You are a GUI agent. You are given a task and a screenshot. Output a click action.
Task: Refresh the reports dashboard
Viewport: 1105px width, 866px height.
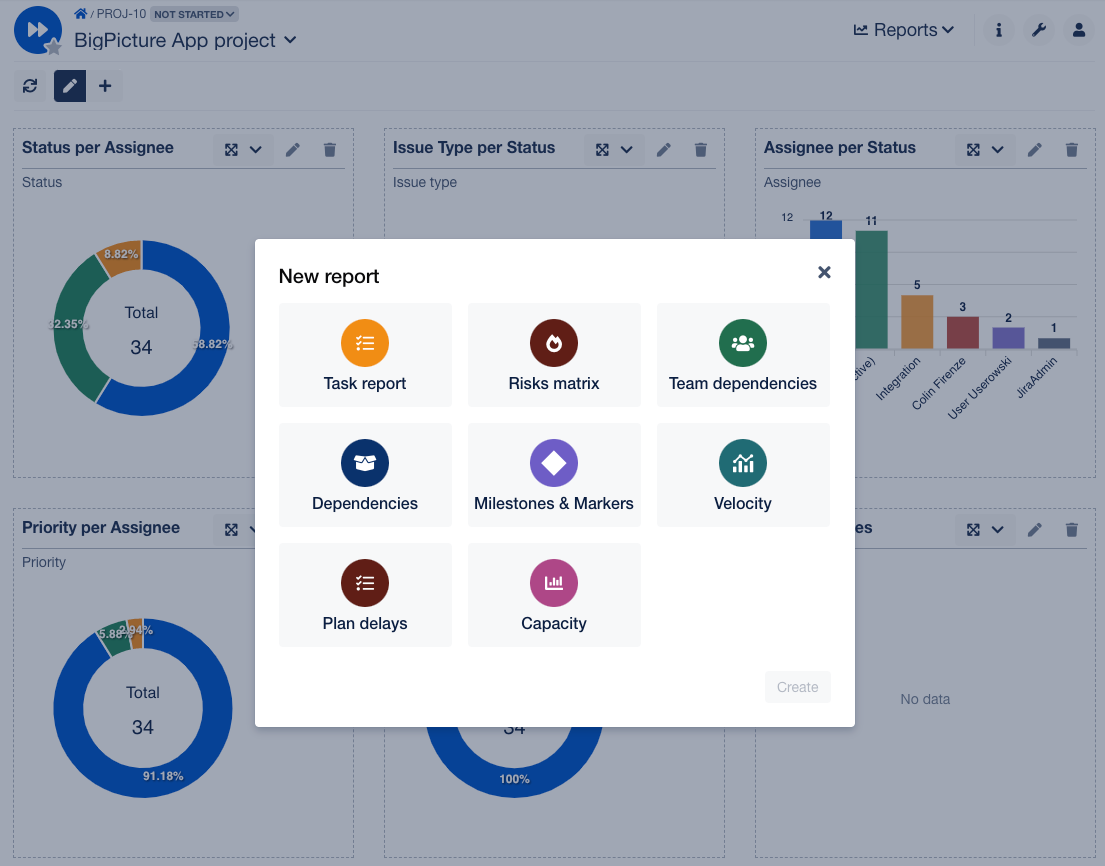30,86
